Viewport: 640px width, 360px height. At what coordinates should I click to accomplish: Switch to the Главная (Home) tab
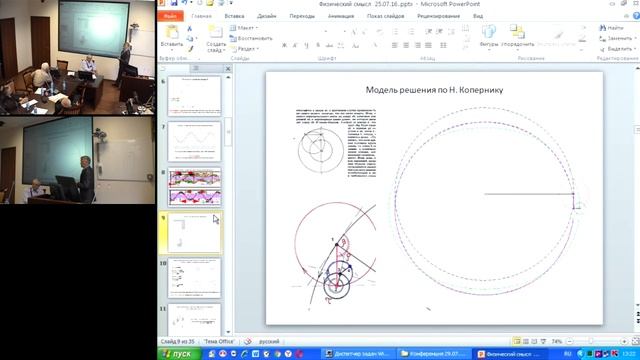pos(202,16)
